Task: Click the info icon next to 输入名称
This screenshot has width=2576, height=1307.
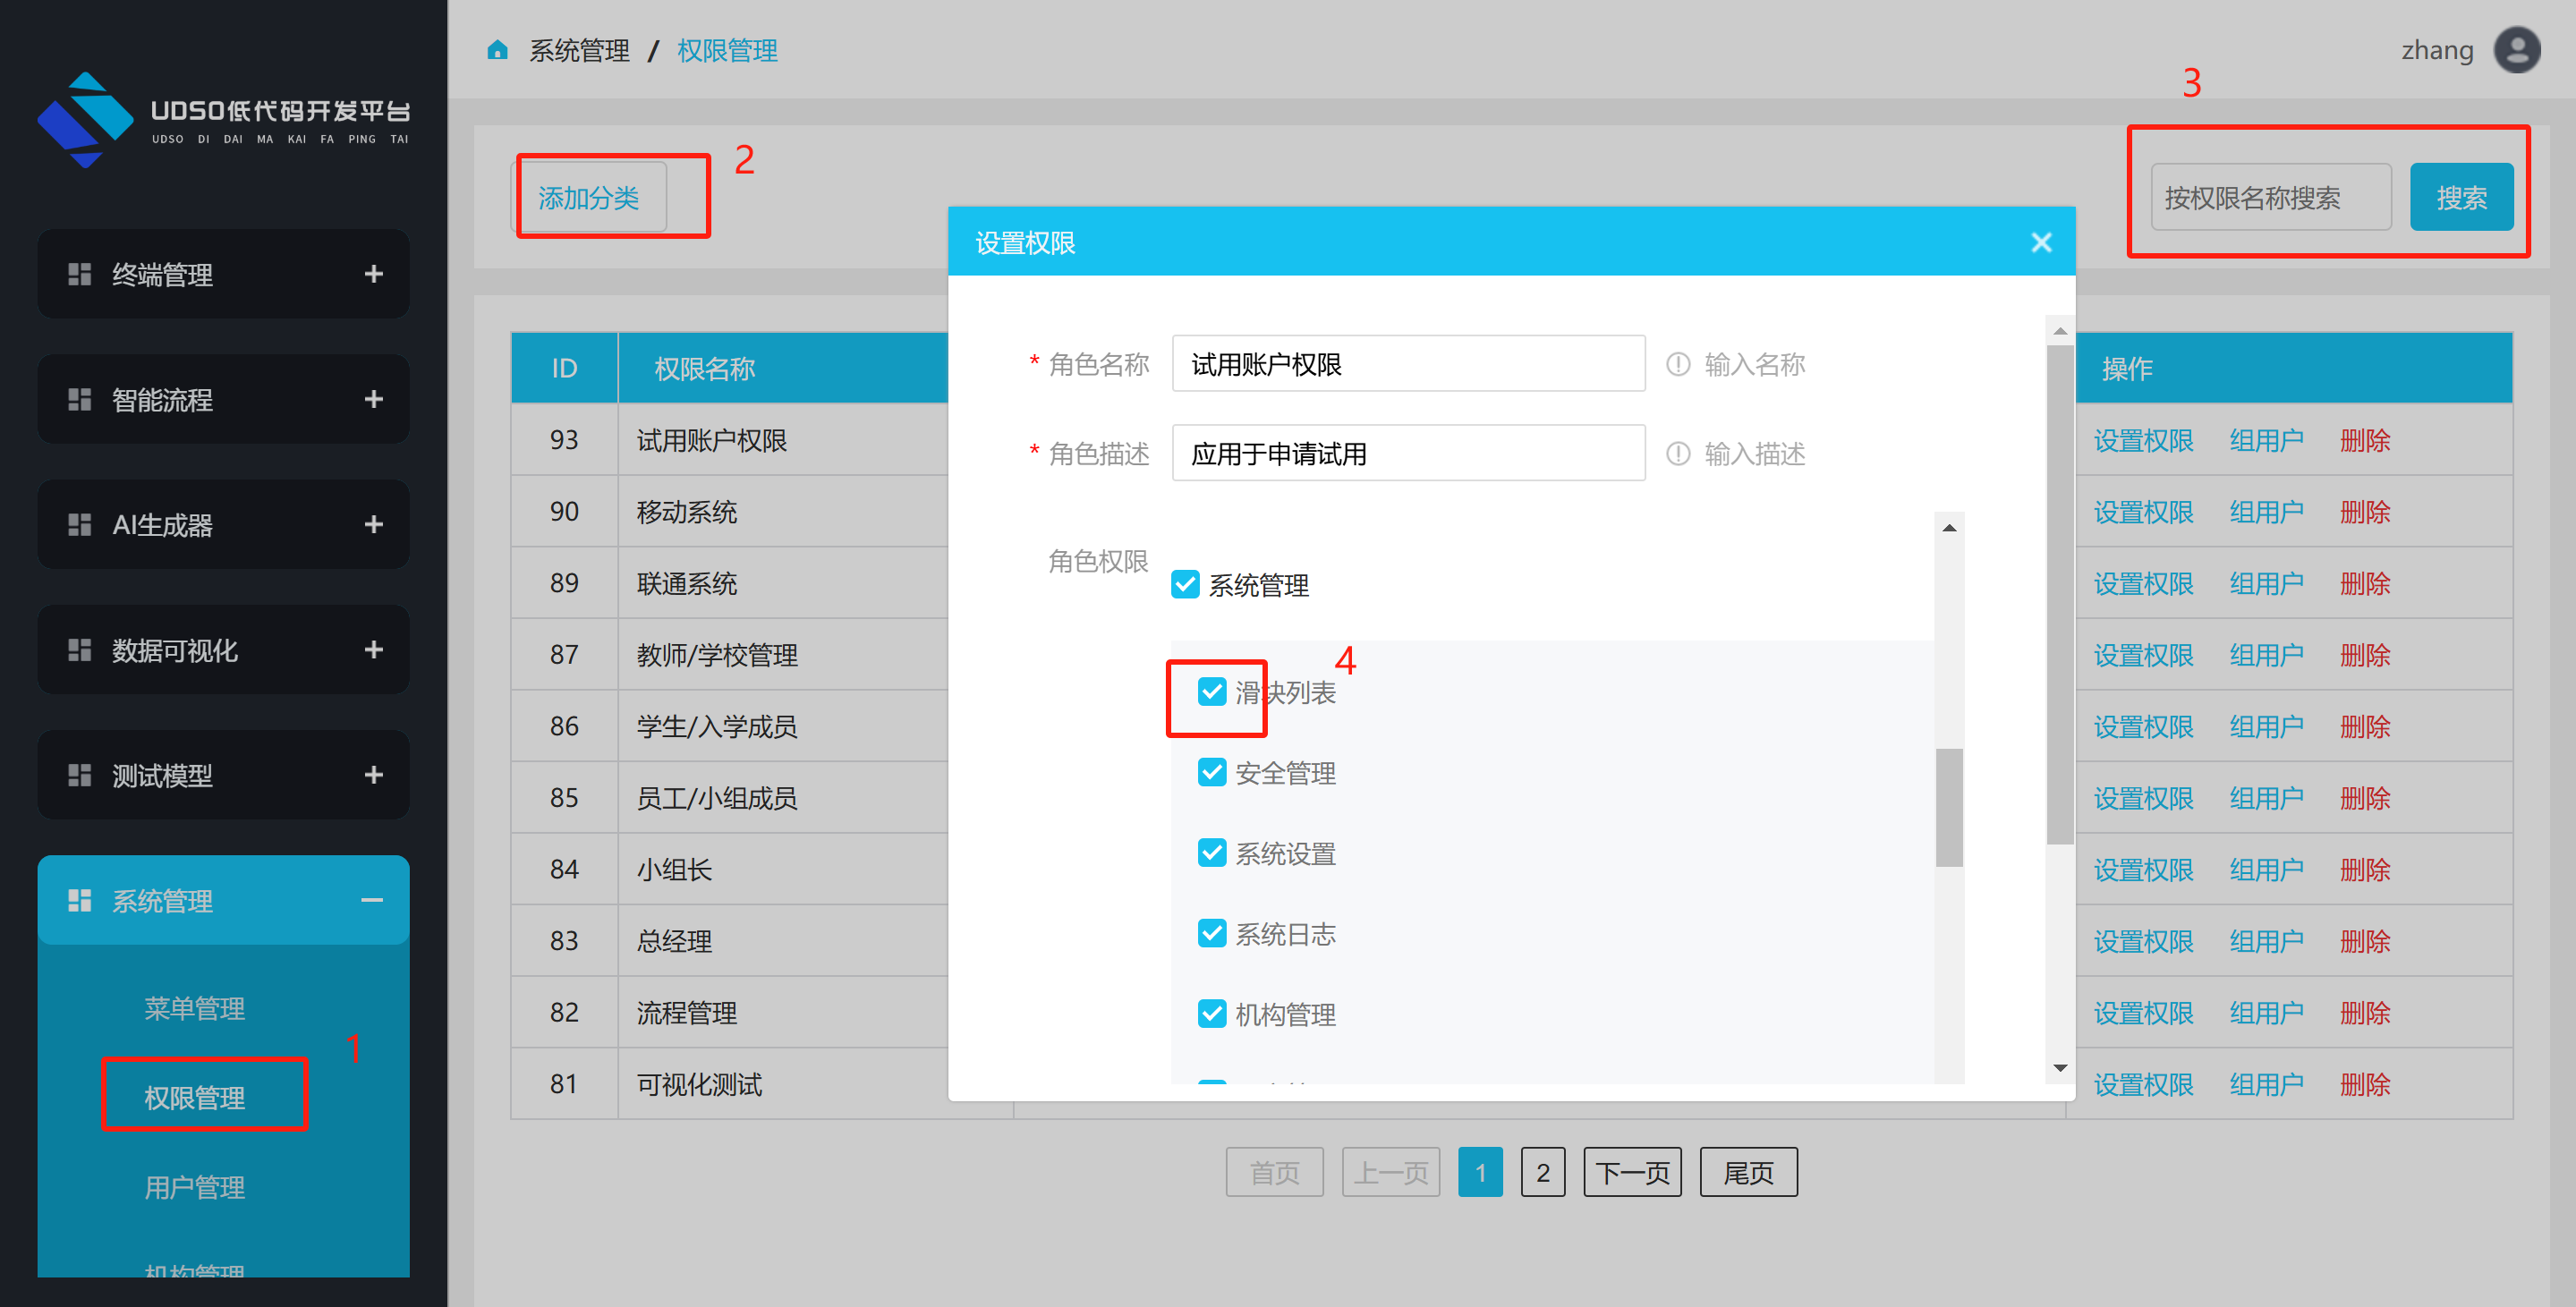Action: pyautogui.click(x=1677, y=364)
